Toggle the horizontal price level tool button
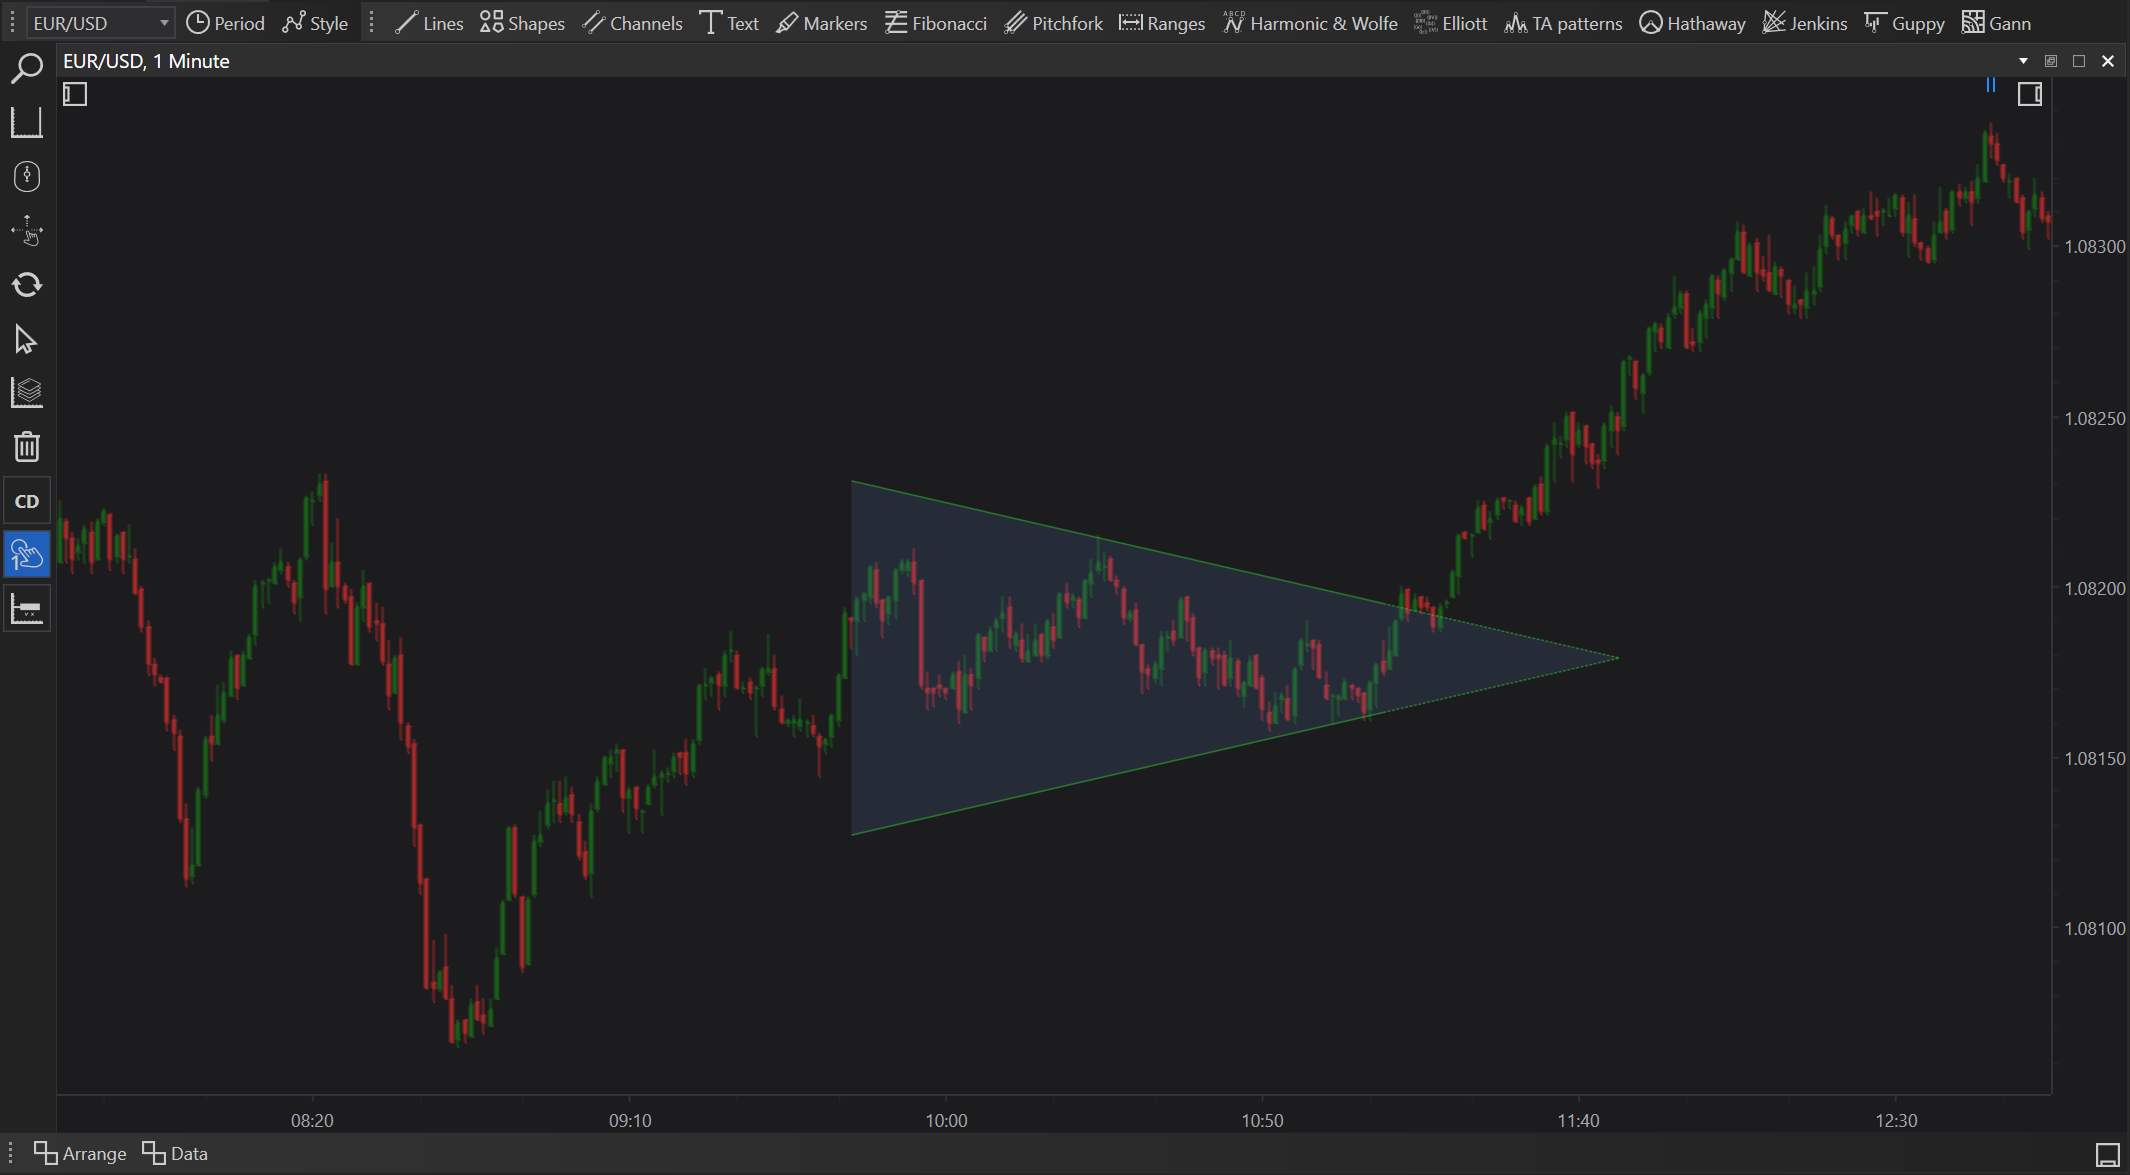The image size is (2130, 1175). tap(27, 608)
